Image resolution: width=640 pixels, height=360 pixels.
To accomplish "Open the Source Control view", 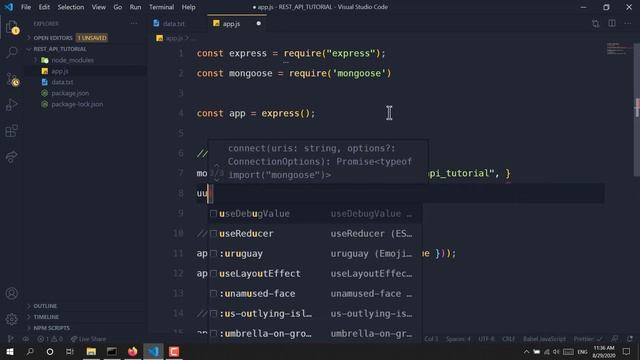I will pos(12,79).
